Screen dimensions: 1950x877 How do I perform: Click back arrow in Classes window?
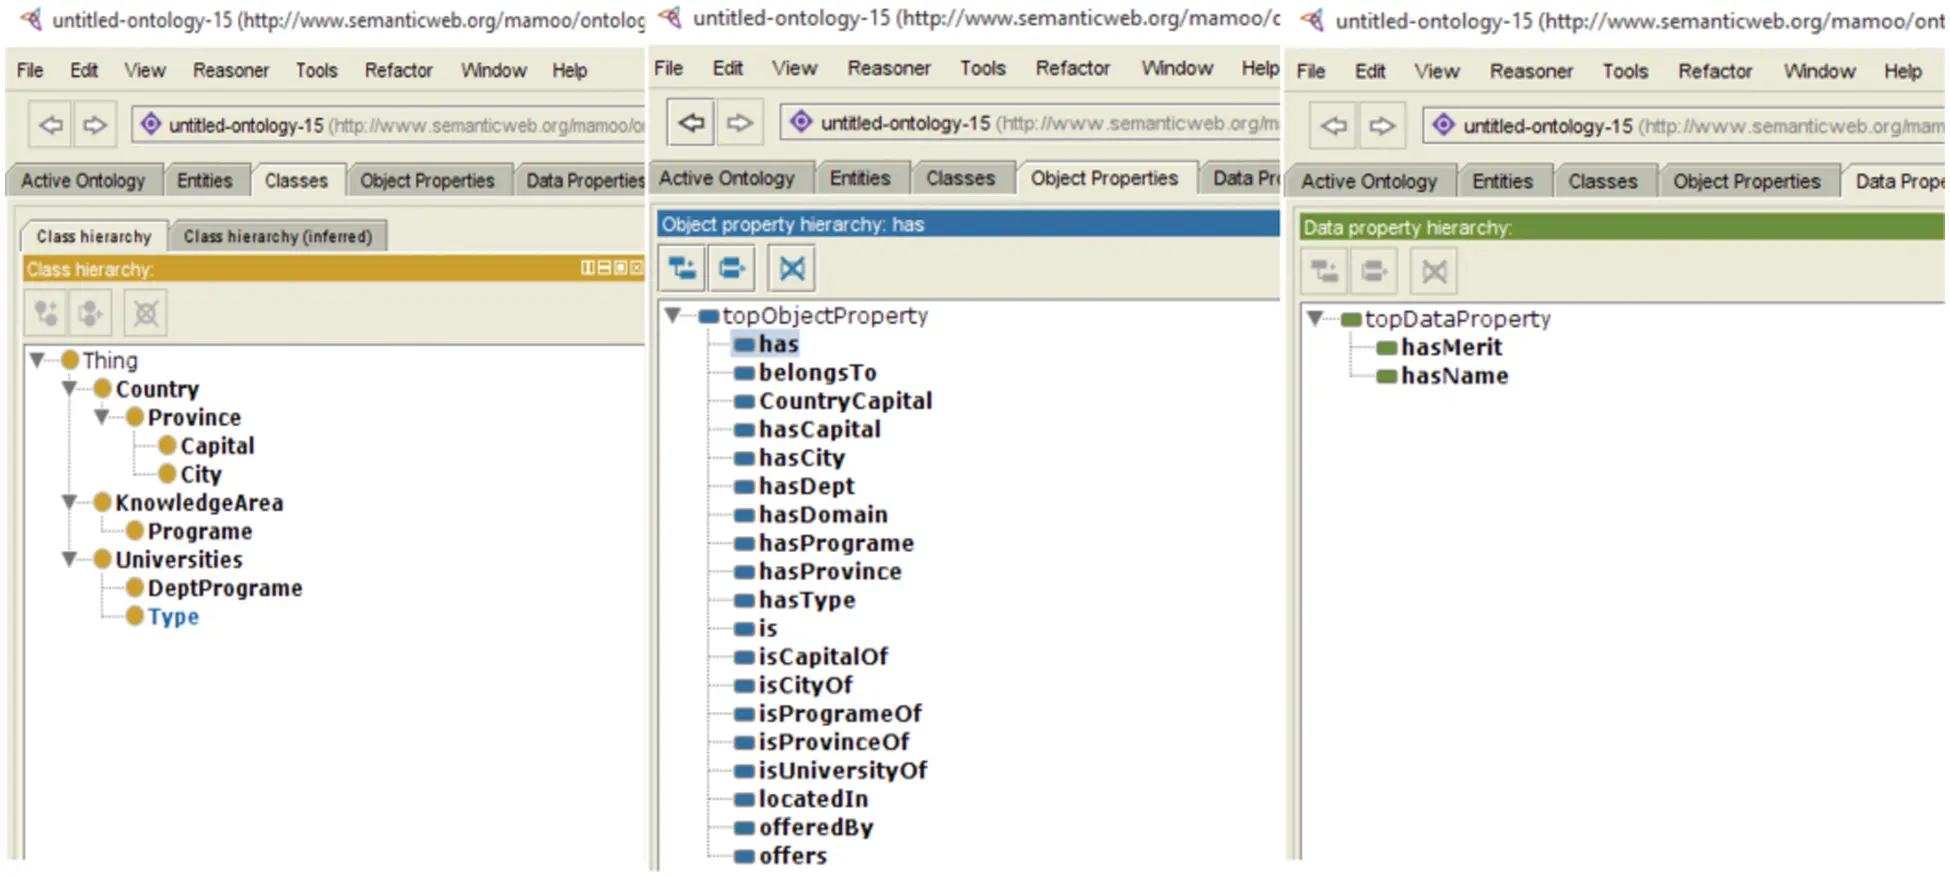pyautogui.click(x=50, y=125)
